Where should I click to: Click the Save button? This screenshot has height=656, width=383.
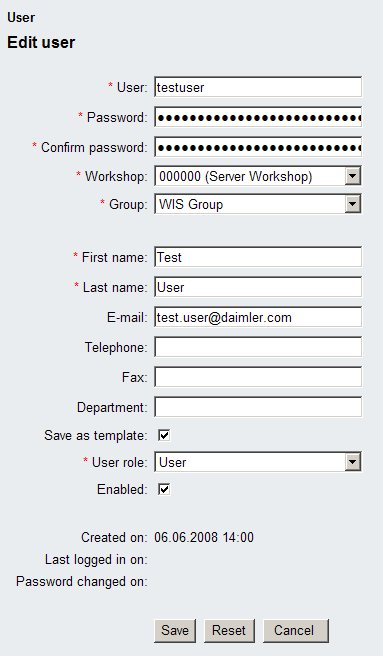[x=175, y=630]
